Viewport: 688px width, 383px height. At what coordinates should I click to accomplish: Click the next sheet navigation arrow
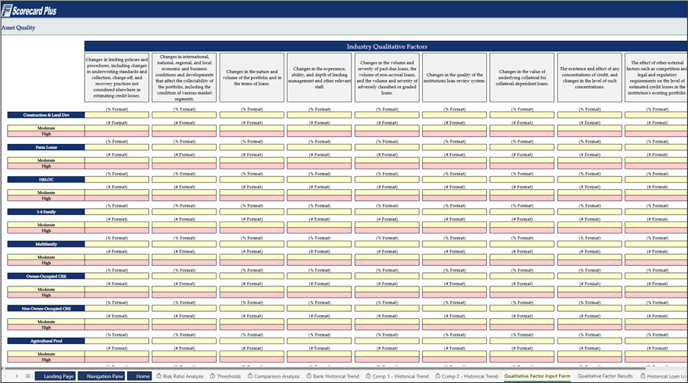point(17,376)
